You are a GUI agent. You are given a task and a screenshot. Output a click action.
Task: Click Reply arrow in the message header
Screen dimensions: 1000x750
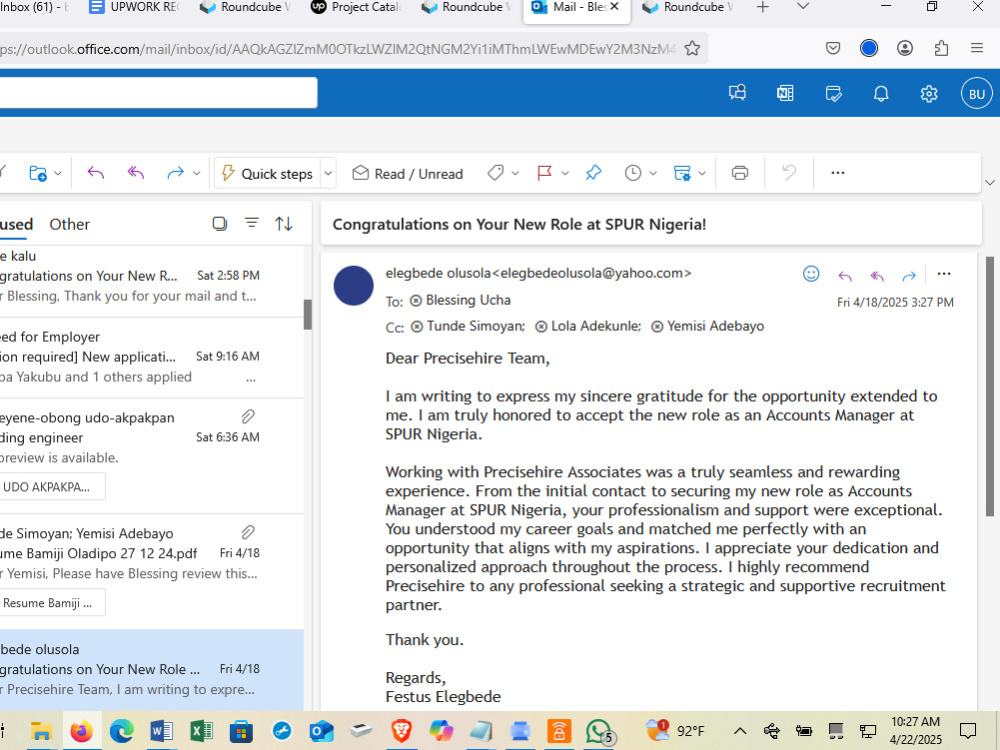pyautogui.click(x=845, y=276)
